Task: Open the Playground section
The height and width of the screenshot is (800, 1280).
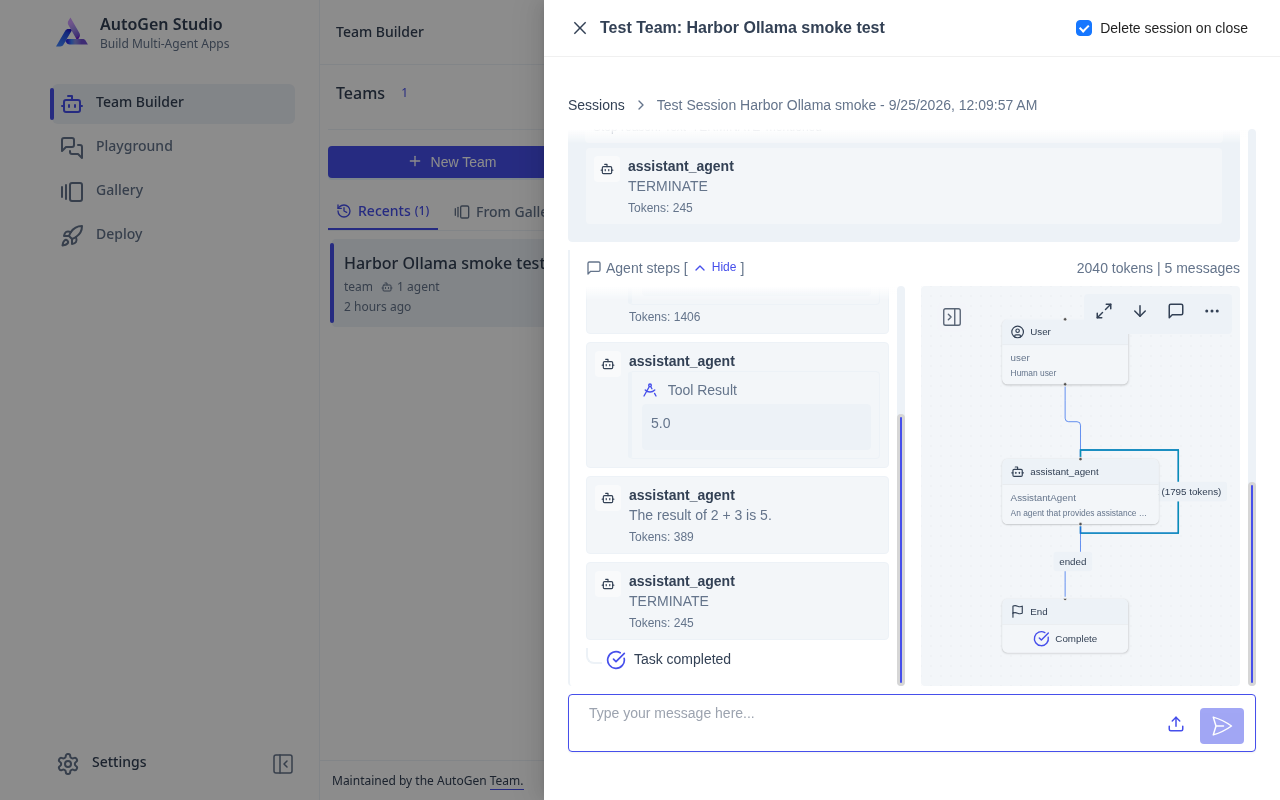Action: 173,147
